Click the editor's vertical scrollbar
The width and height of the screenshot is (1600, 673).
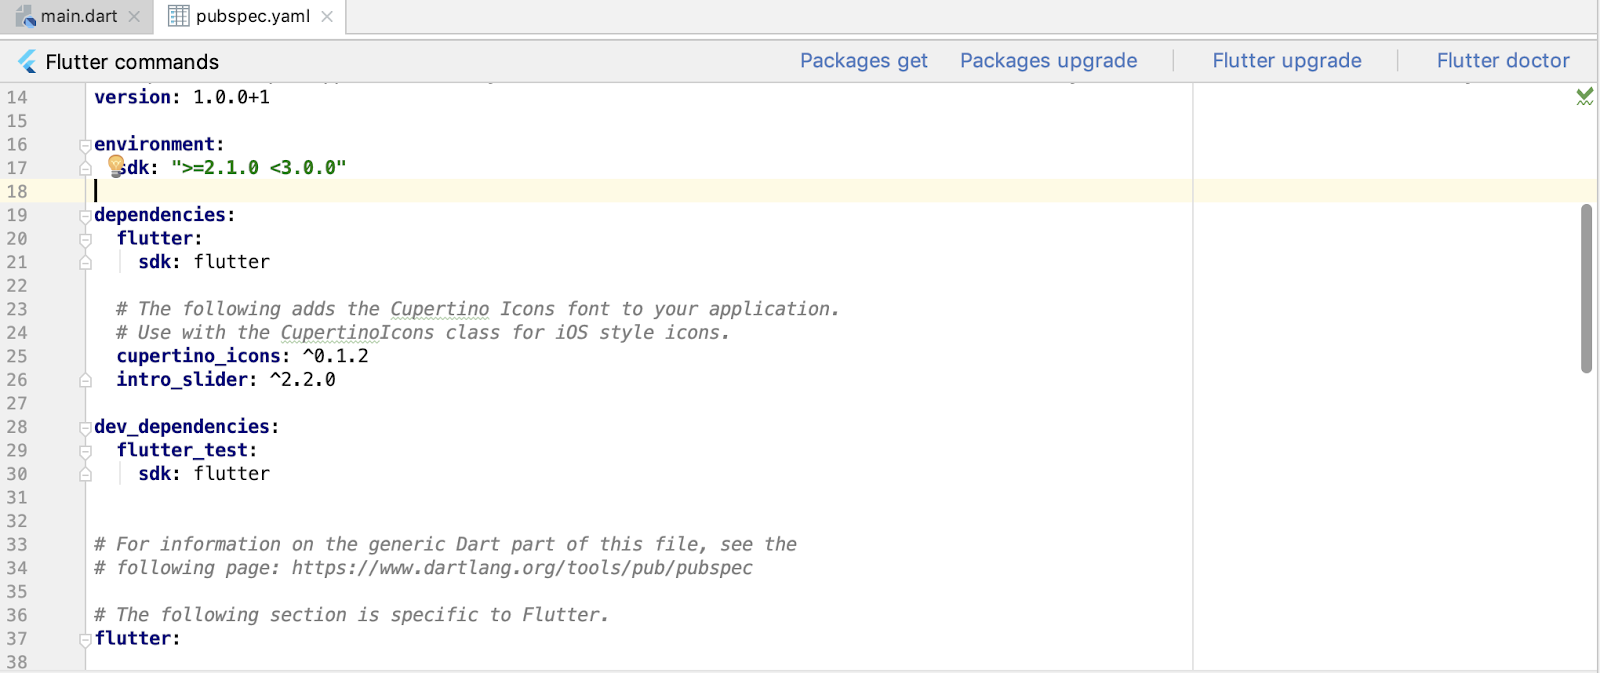[x=1586, y=288]
